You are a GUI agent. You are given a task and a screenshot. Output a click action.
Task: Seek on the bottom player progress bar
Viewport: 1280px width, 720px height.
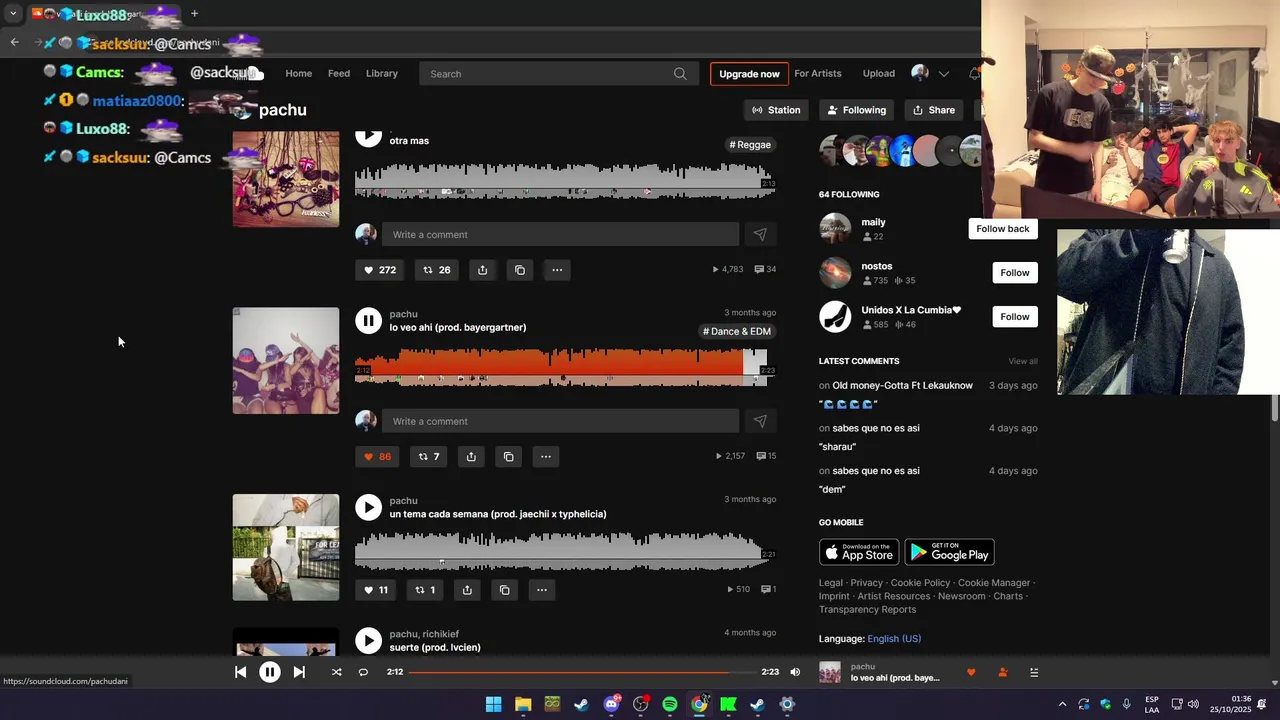pyautogui.click(x=582, y=672)
